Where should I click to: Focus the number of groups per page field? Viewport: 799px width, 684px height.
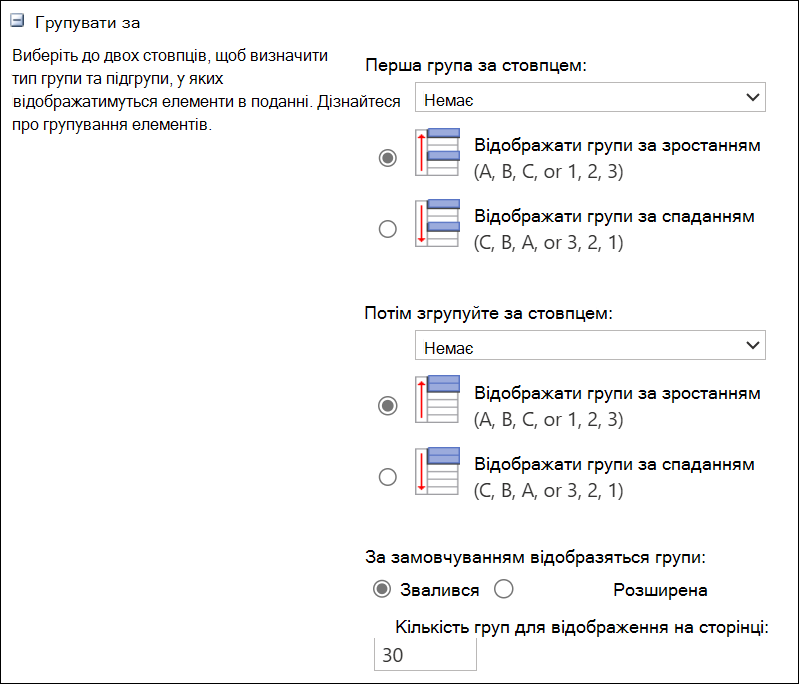coord(425,654)
